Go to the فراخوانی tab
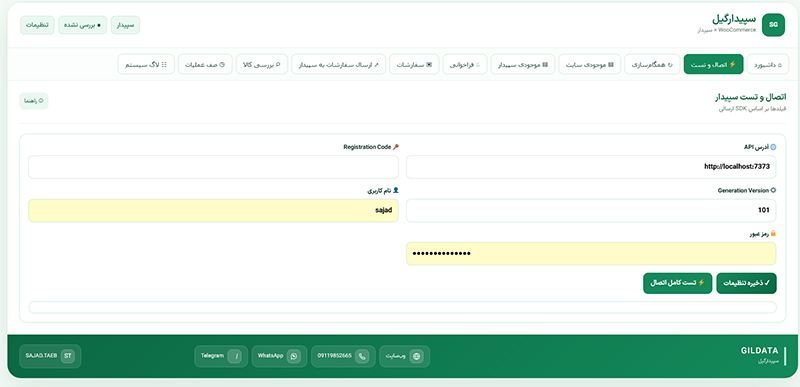The width and height of the screenshot is (800, 387). click(465, 65)
